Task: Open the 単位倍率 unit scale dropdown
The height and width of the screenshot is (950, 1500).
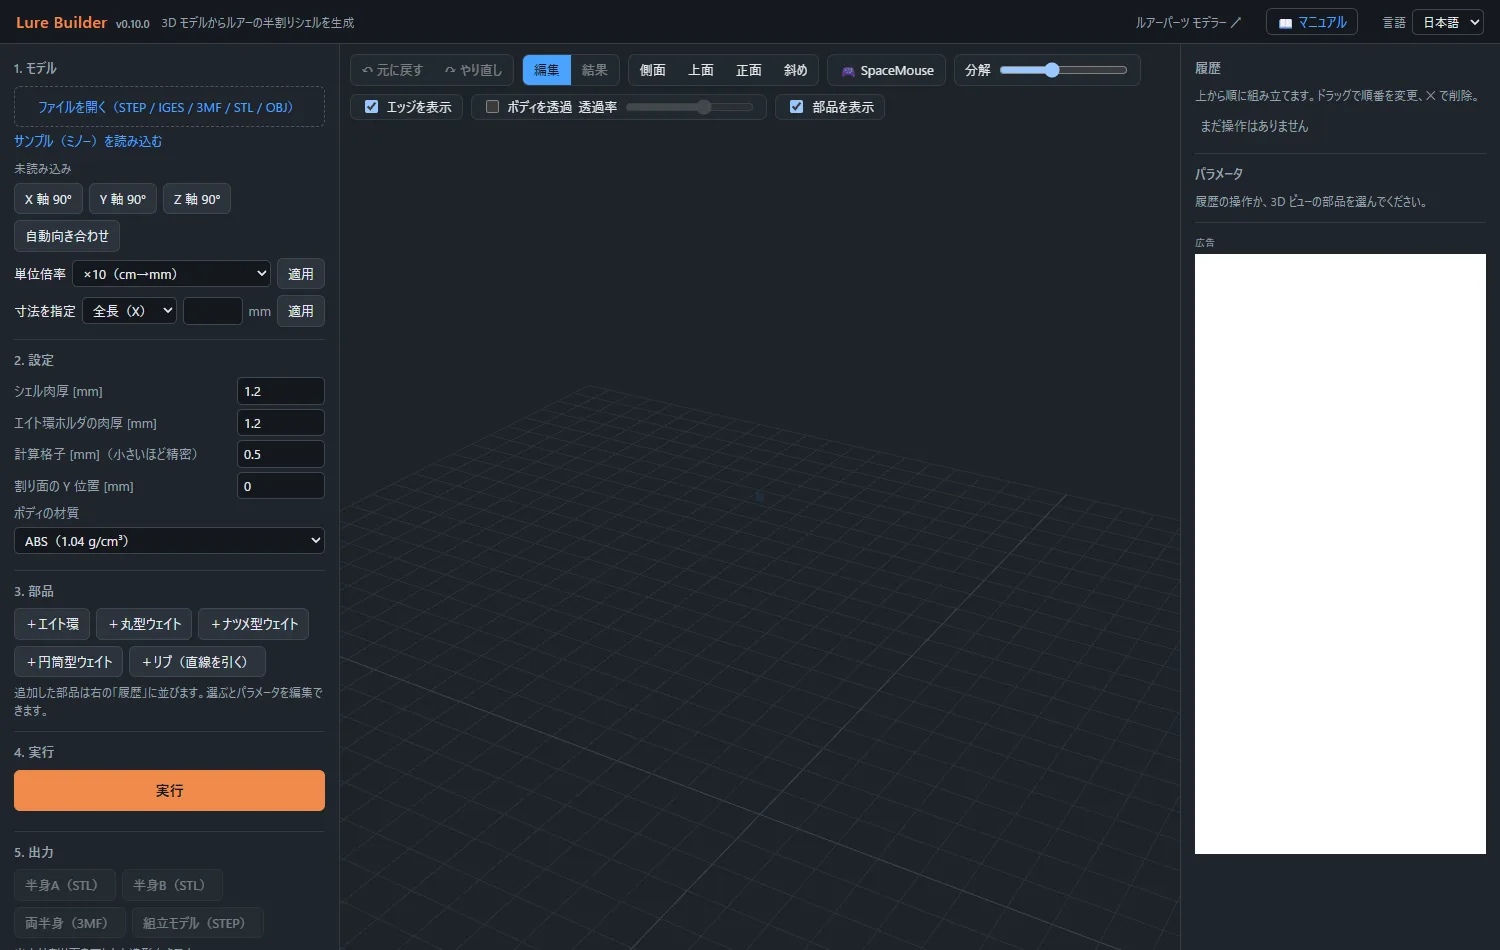Action: [x=172, y=274]
